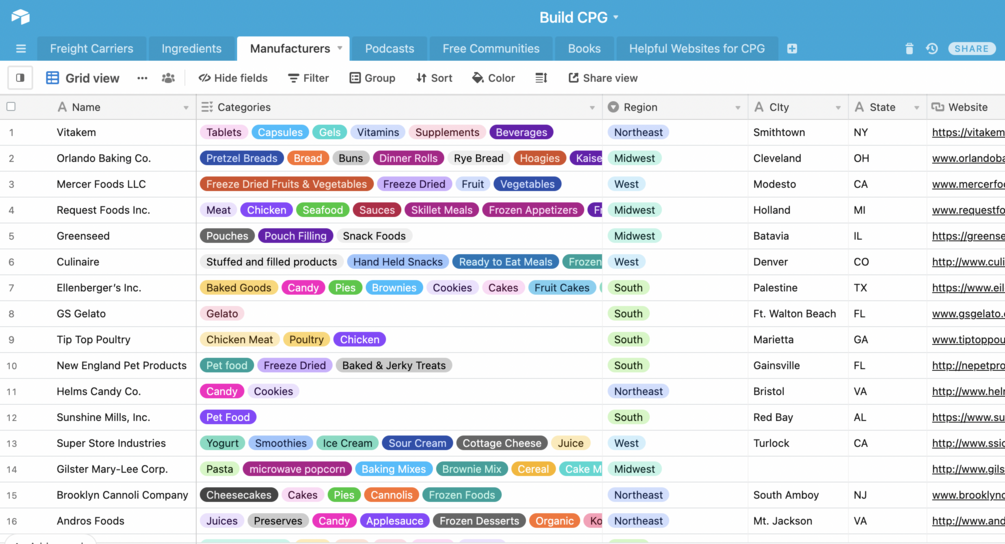Open the trash icon in header
This screenshot has height=544, width=1005.
tap(909, 49)
